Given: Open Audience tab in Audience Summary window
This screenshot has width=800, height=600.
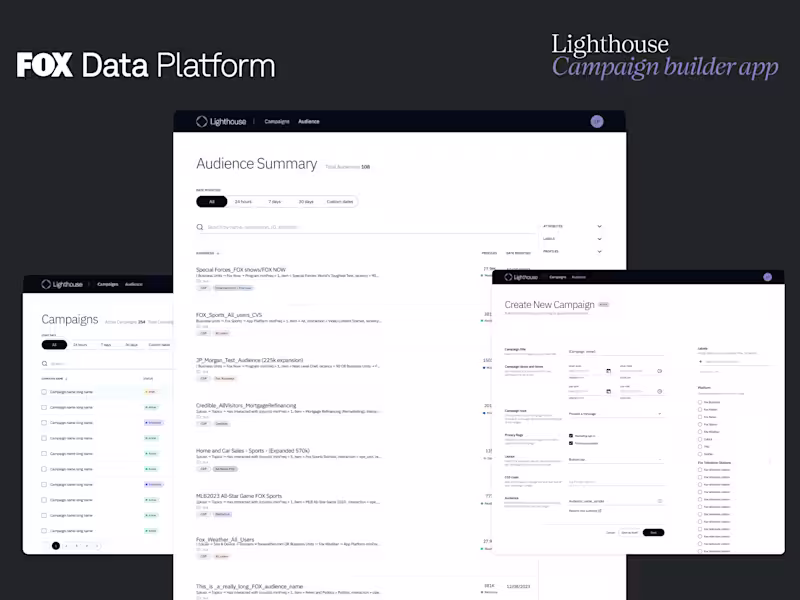Looking at the screenshot, I should (x=309, y=121).
